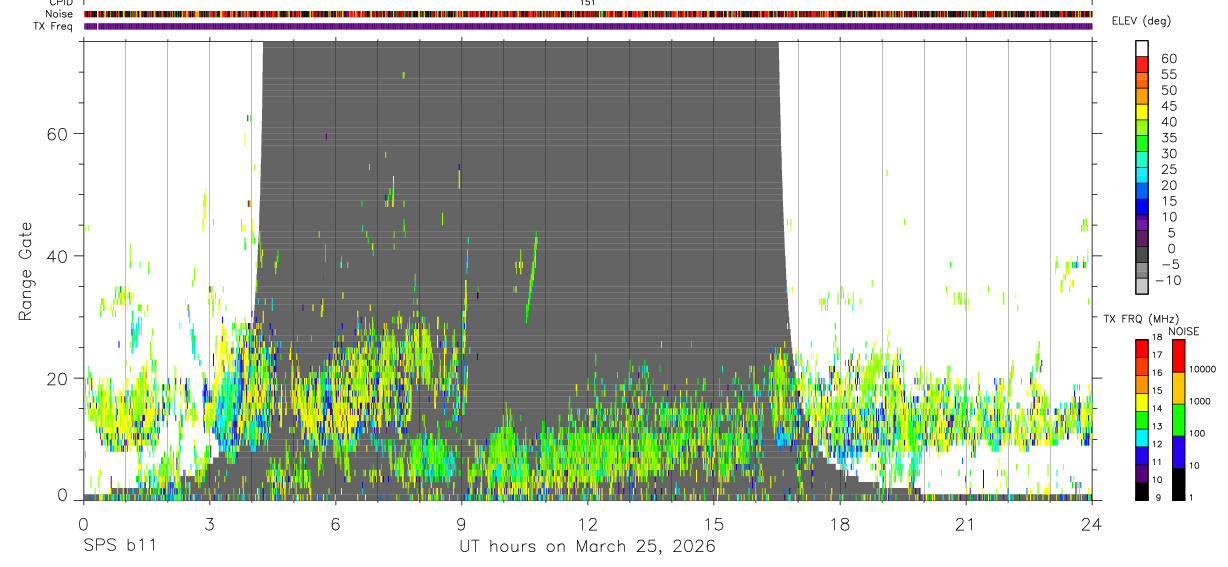Click the 'Range Gate' y-axis title
Screen dimensions: 1228x567
pyautogui.click(x=25, y=270)
